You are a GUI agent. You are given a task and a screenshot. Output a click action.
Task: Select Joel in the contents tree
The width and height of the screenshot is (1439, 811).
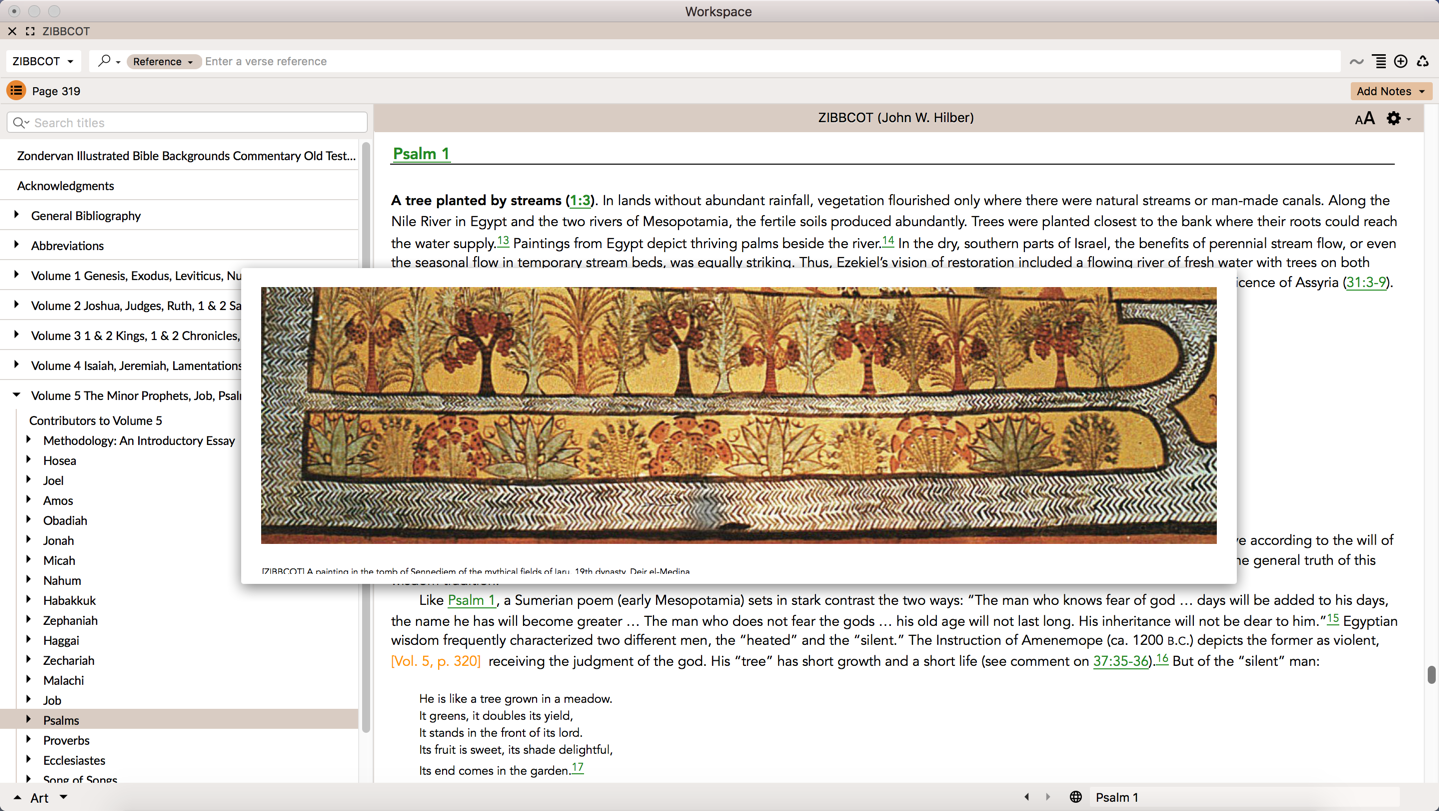[53, 481]
